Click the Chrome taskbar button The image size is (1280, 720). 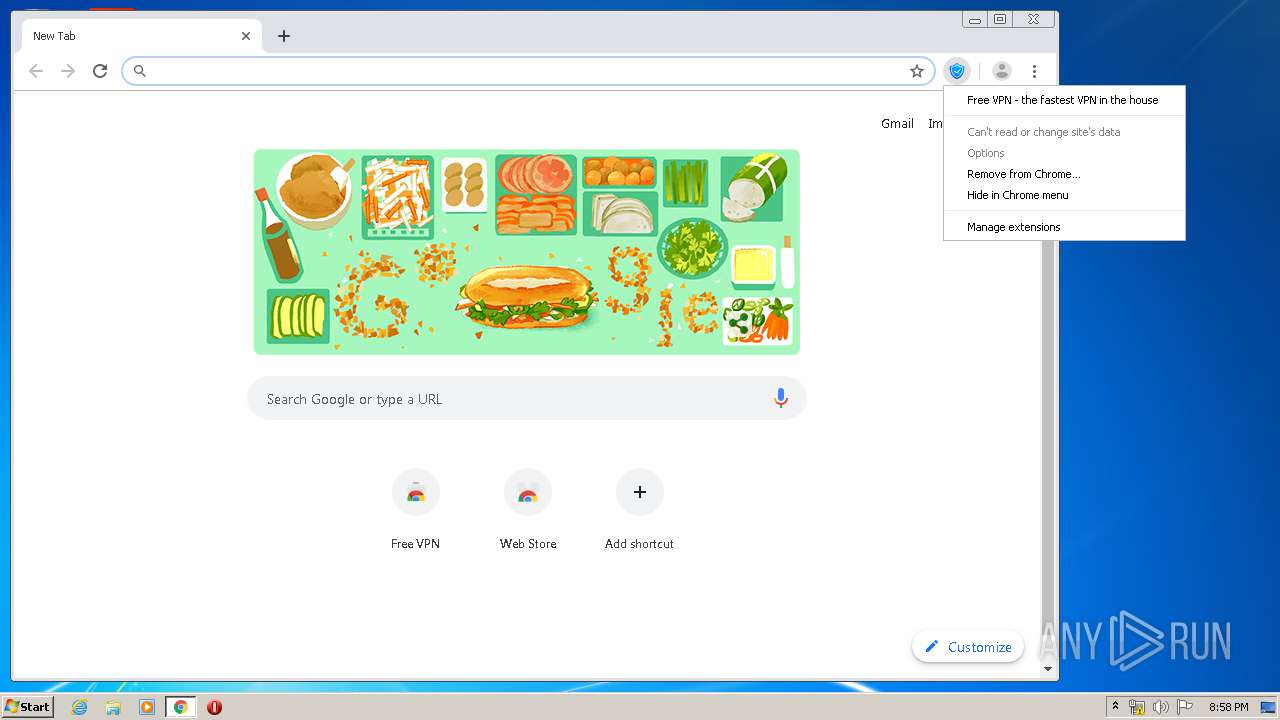[180, 707]
